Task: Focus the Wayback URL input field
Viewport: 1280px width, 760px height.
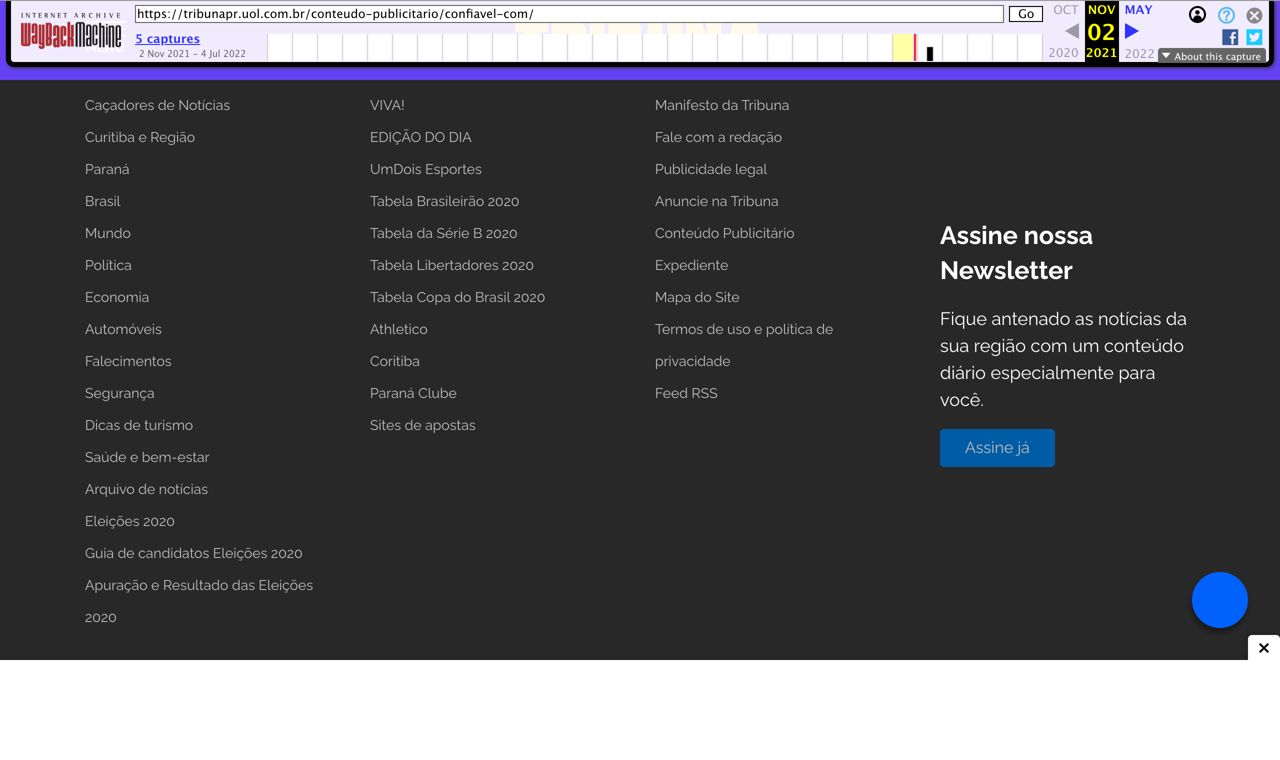Action: click(x=569, y=14)
